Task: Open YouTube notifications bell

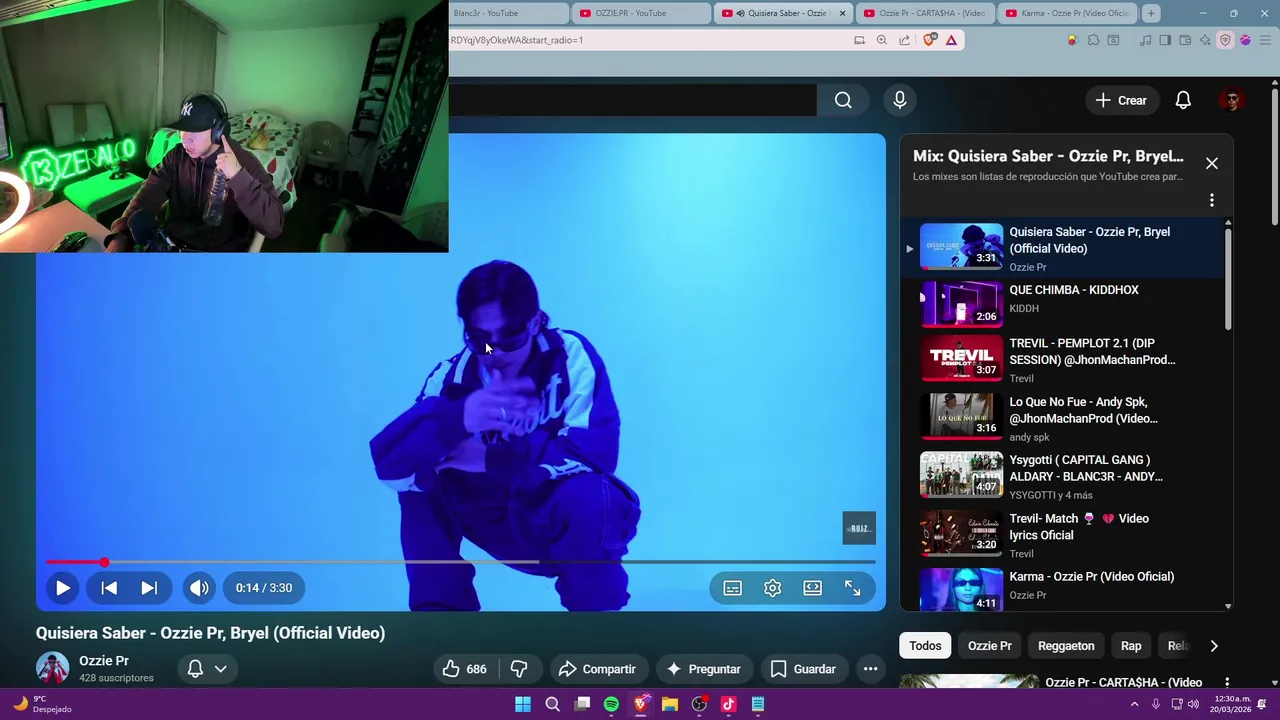Action: tap(1183, 100)
